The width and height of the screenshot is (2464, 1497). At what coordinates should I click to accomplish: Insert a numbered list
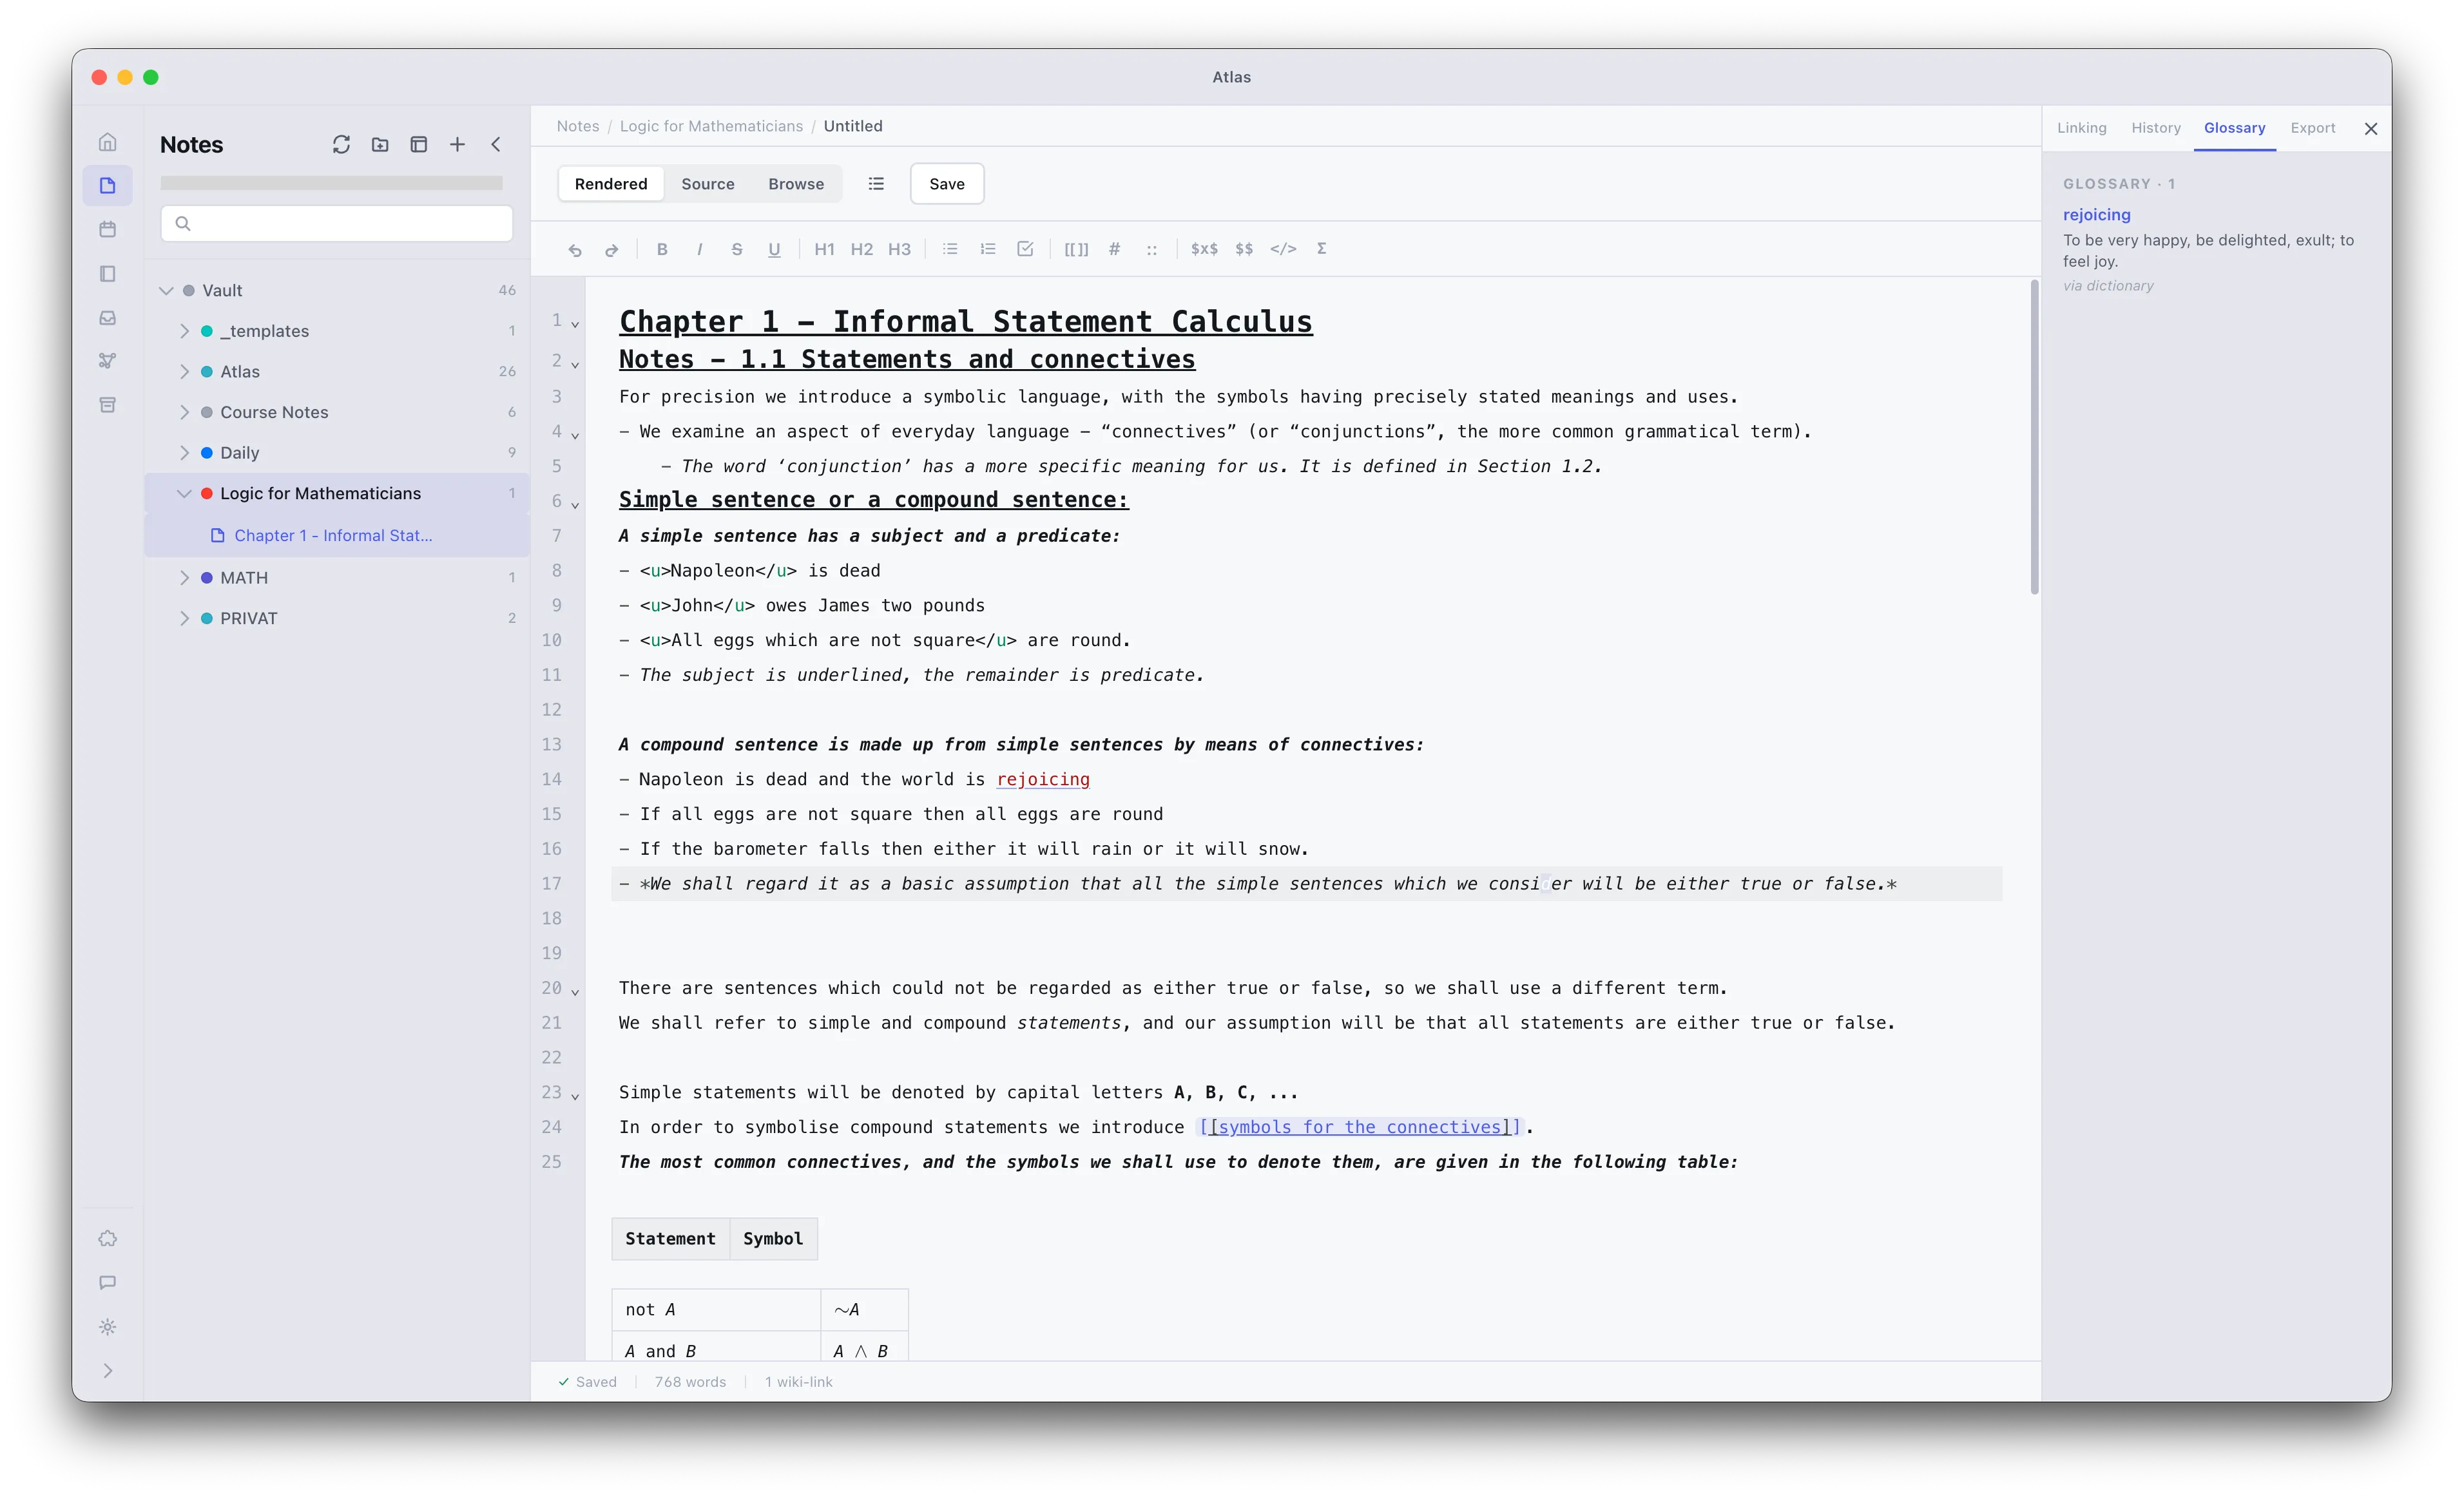[988, 249]
